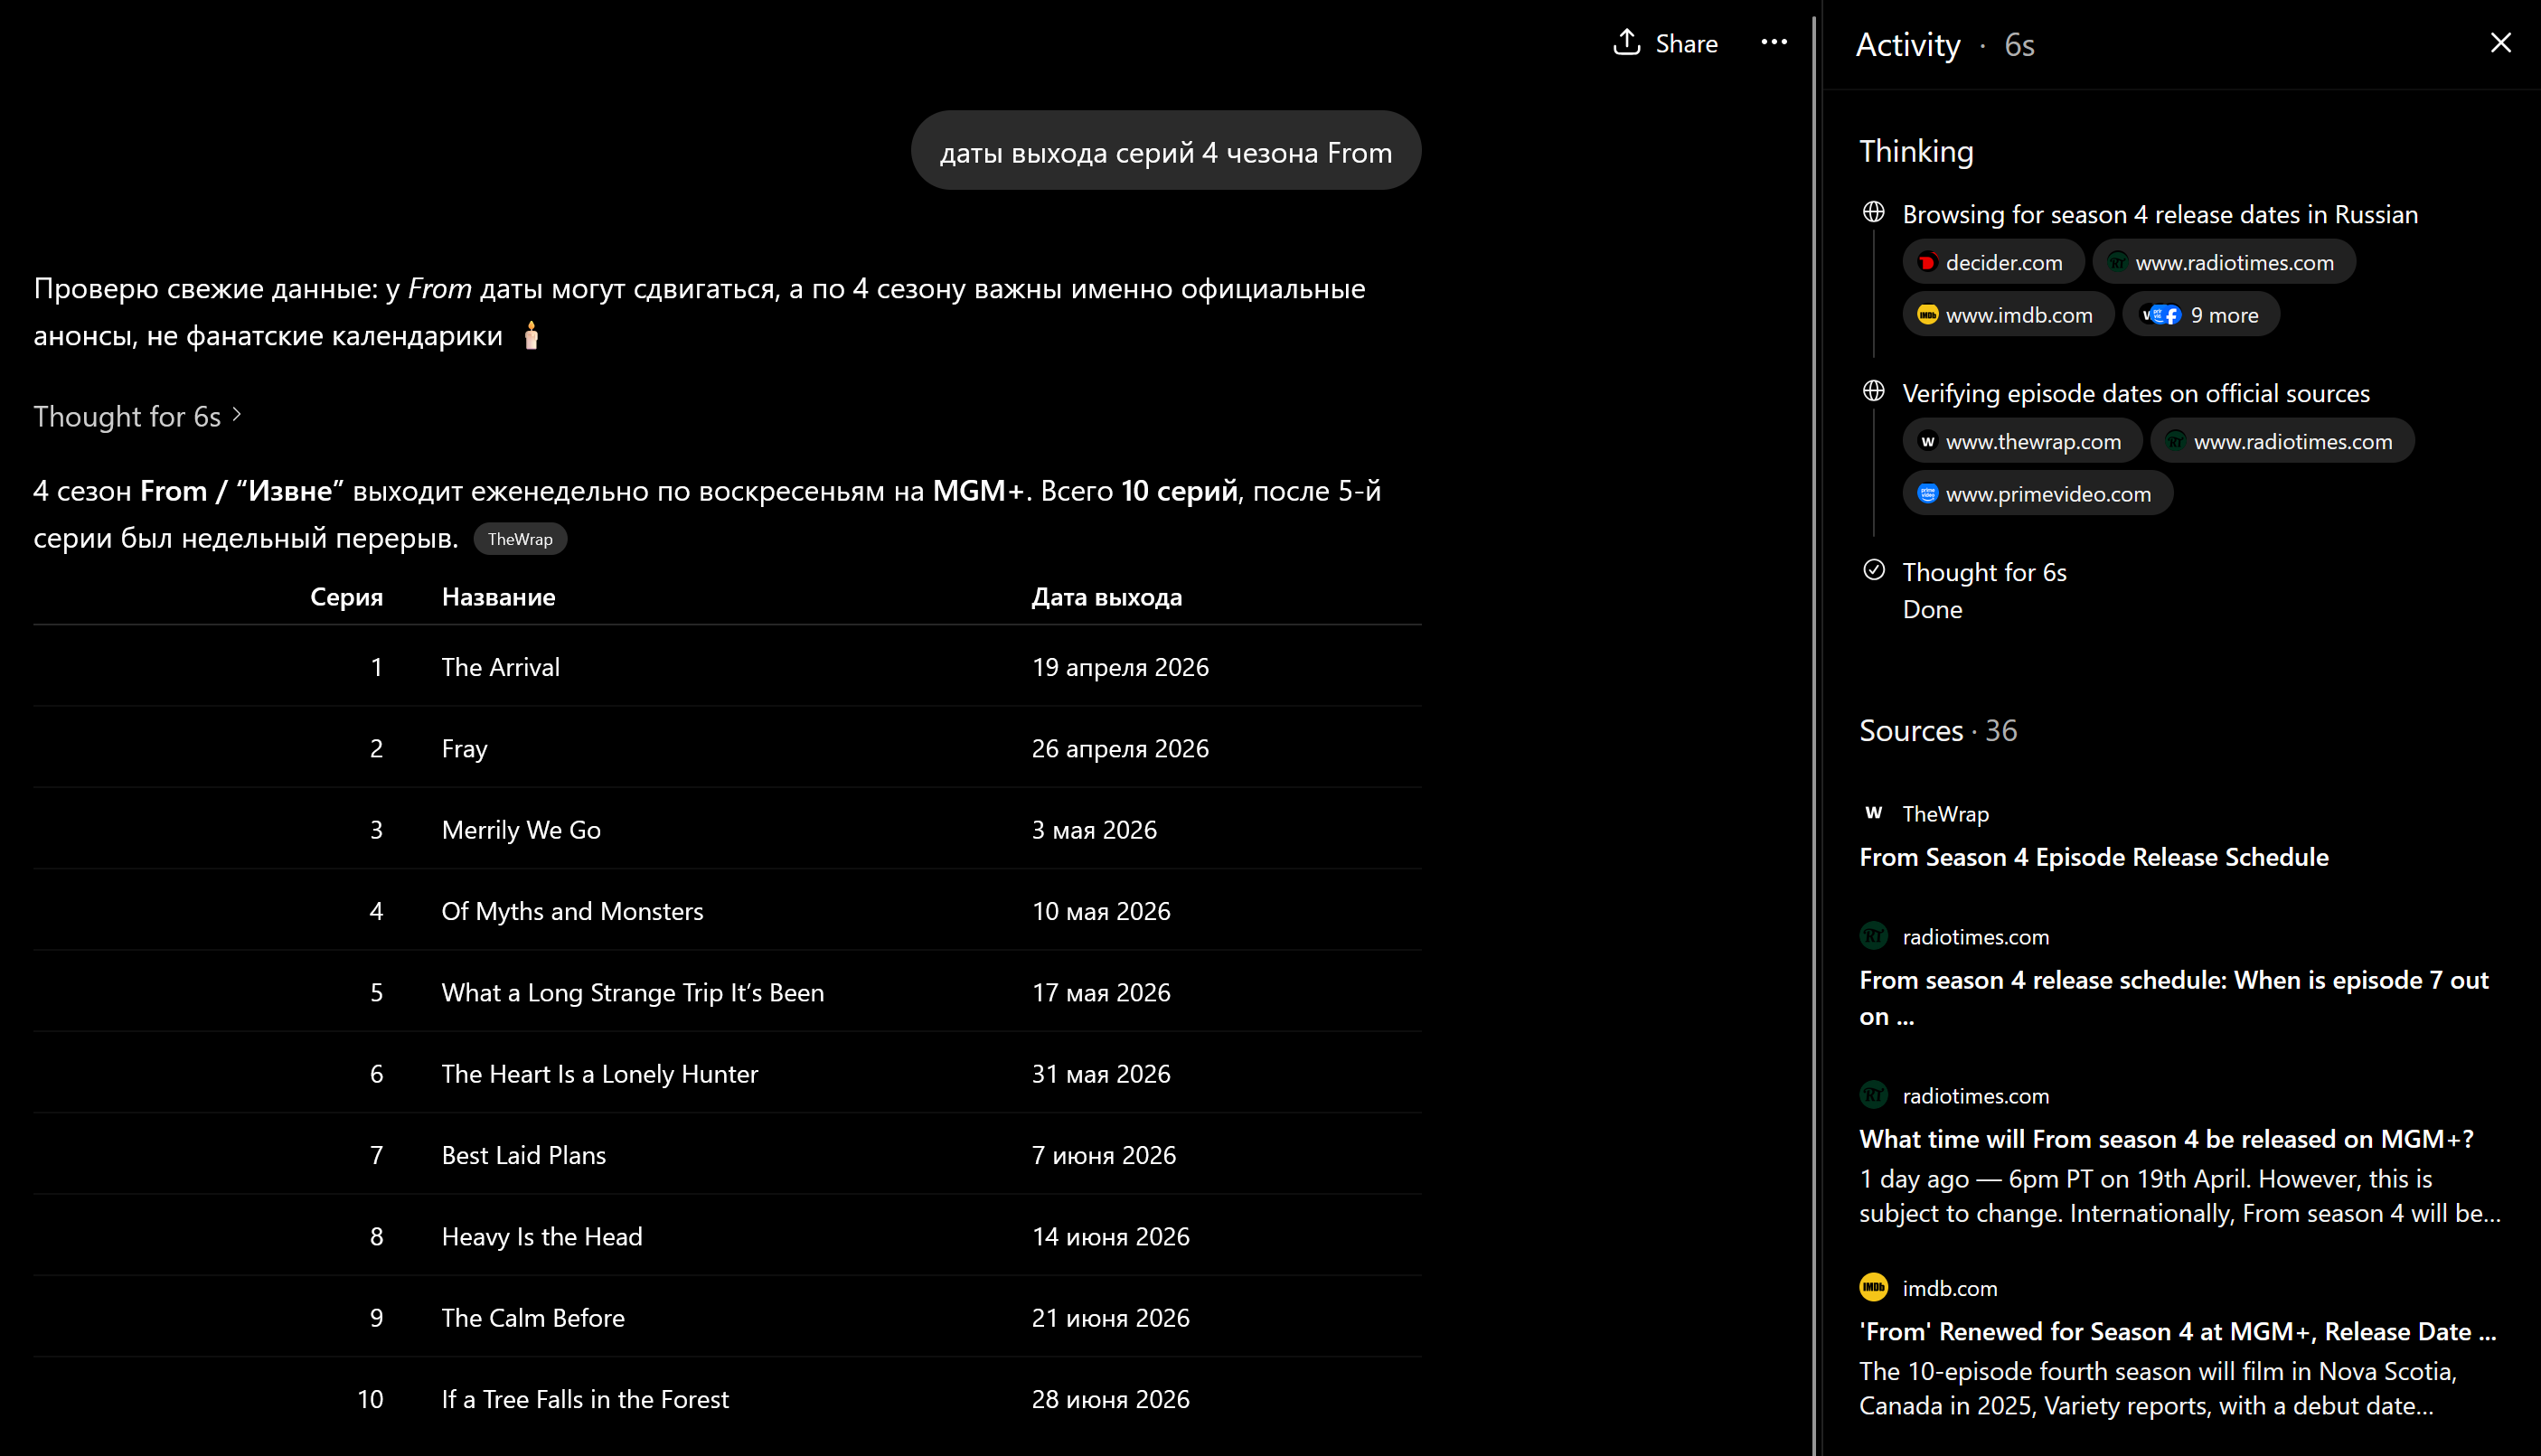
Task: Click the checkmark icon beside Thought for 6s
Action: pyautogui.click(x=1874, y=570)
